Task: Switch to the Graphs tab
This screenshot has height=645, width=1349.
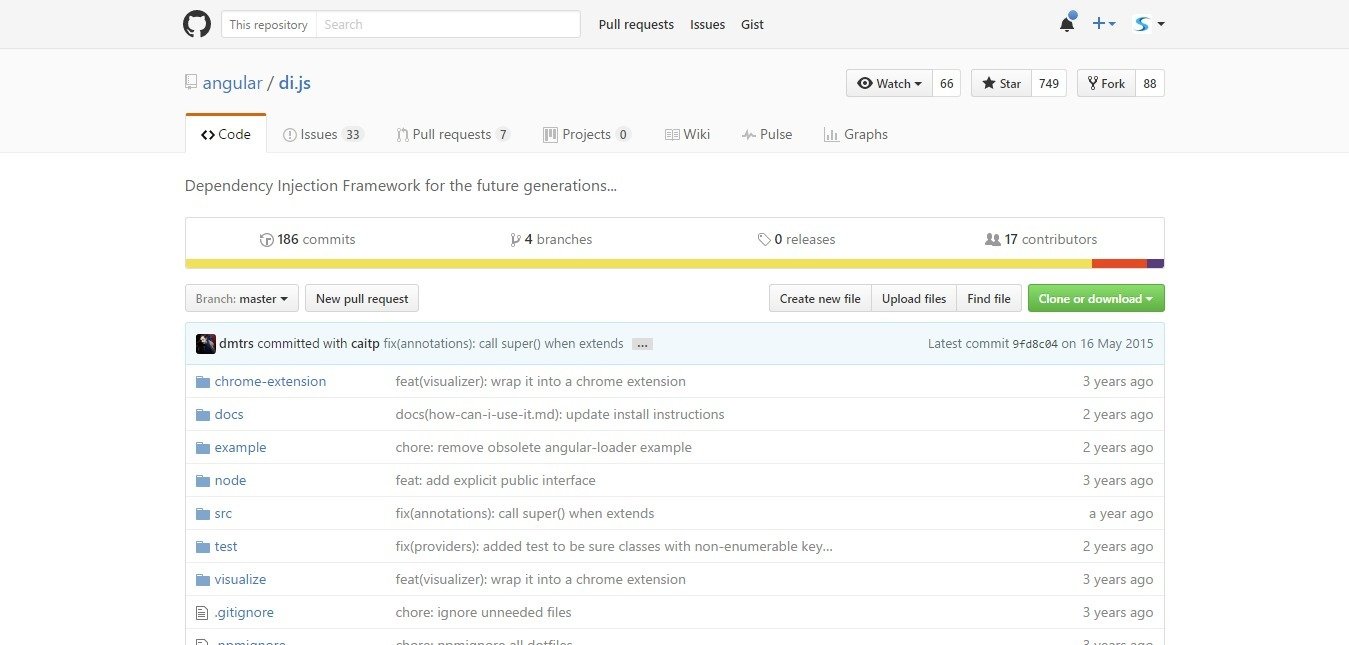Action: [855, 134]
